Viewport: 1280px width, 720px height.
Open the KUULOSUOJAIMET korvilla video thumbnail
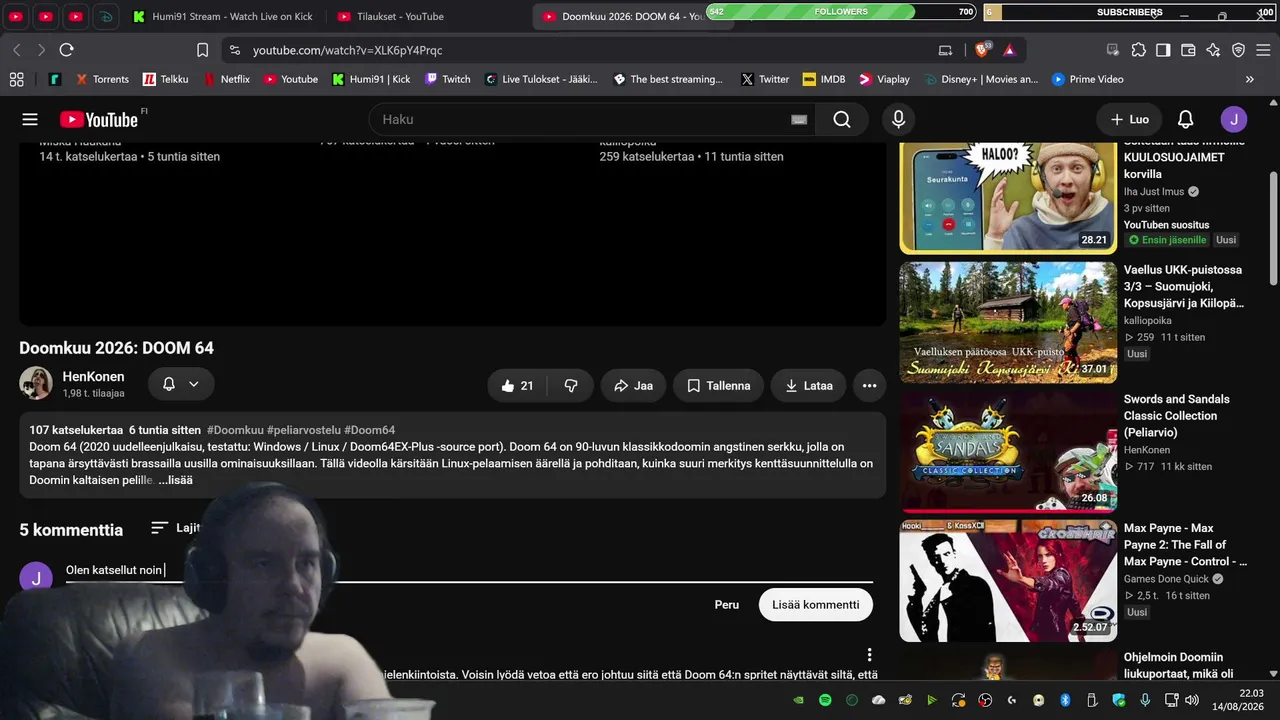pos(1008,197)
